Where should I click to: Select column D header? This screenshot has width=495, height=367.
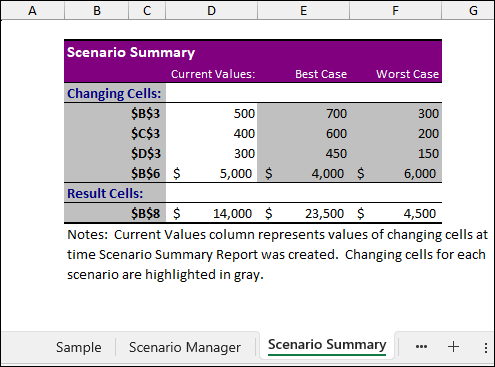[x=211, y=10]
